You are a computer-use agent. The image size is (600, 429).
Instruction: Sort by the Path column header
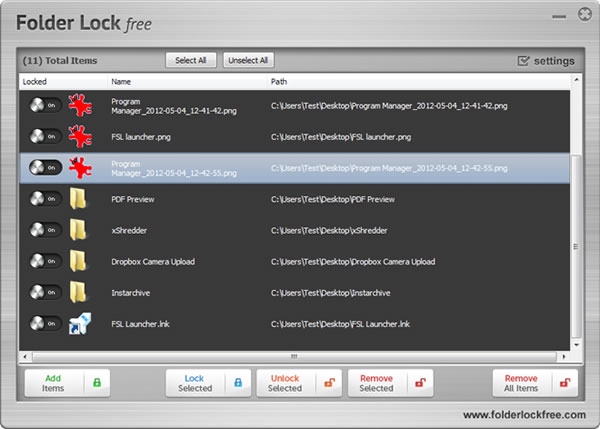point(279,82)
